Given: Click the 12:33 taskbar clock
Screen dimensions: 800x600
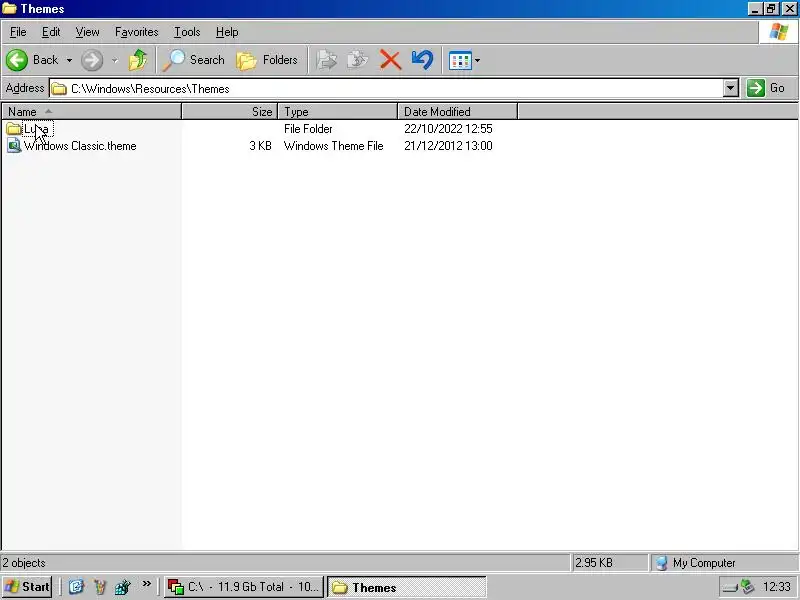Looking at the screenshot, I should click(x=777, y=587).
